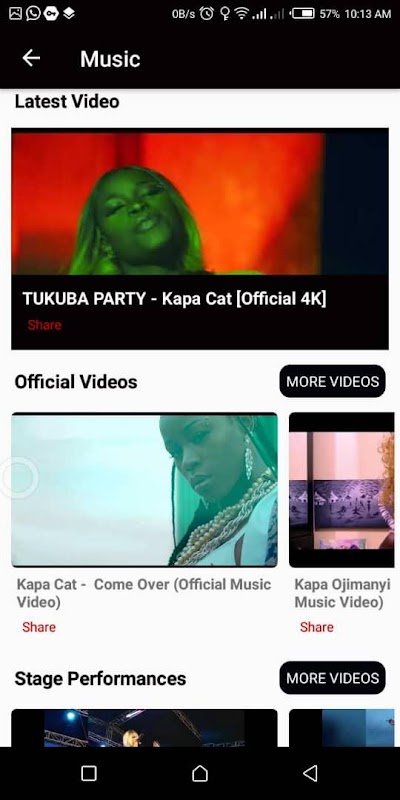Tap the battery indicator icon in status bar

pyautogui.click(x=303, y=14)
